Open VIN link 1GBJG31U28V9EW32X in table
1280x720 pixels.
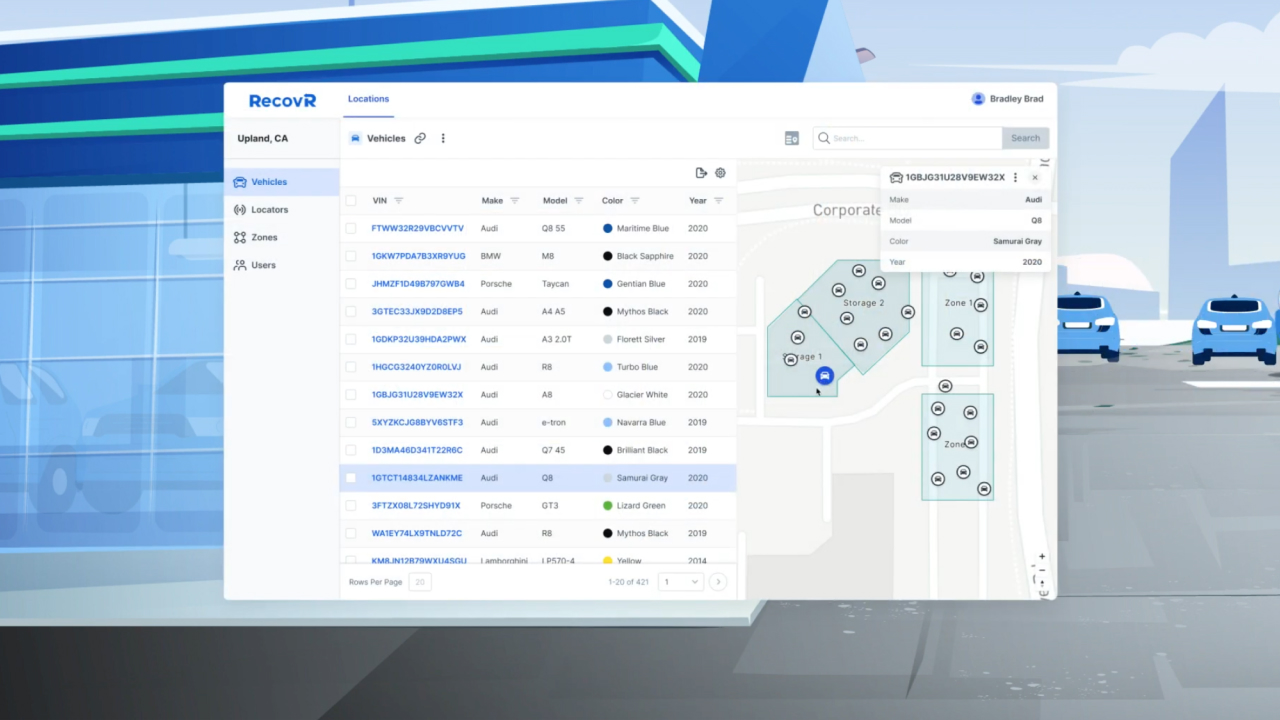coord(418,395)
